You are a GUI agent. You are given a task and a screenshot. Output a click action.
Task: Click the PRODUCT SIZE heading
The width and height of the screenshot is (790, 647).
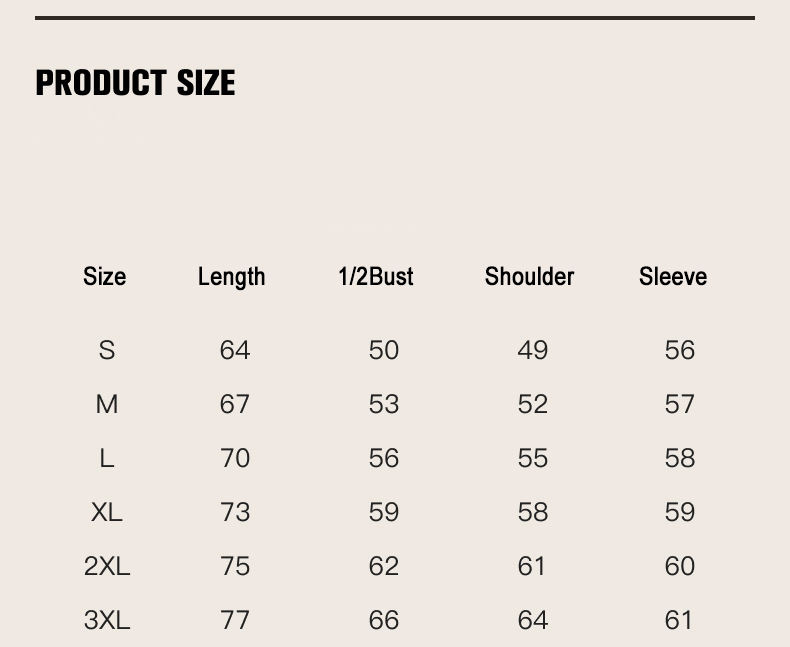coord(135,83)
